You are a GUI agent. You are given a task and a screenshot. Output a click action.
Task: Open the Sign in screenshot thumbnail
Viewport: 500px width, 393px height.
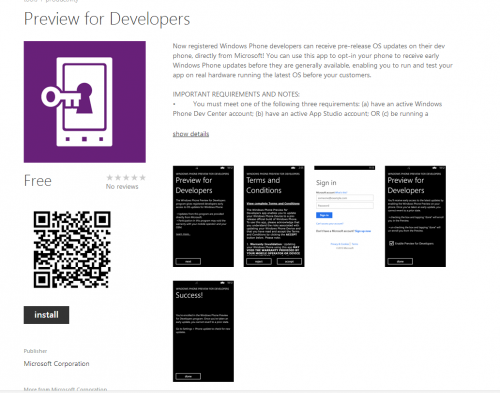[345, 216]
